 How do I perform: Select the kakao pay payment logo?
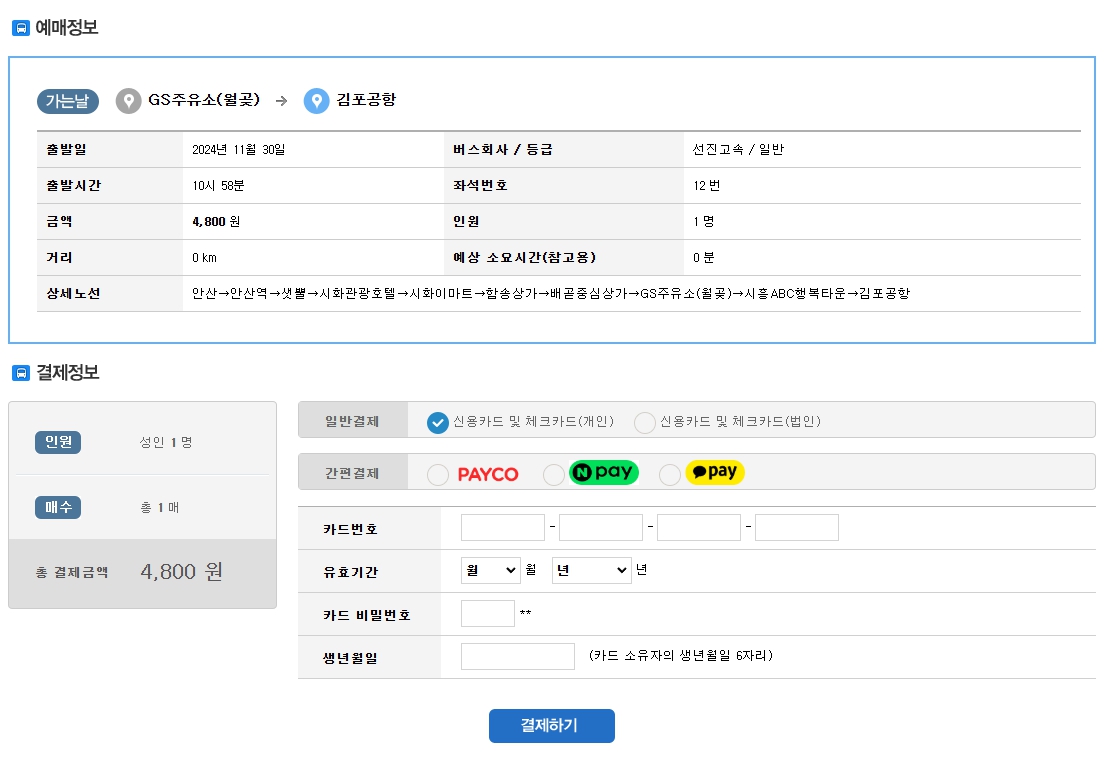click(x=715, y=472)
